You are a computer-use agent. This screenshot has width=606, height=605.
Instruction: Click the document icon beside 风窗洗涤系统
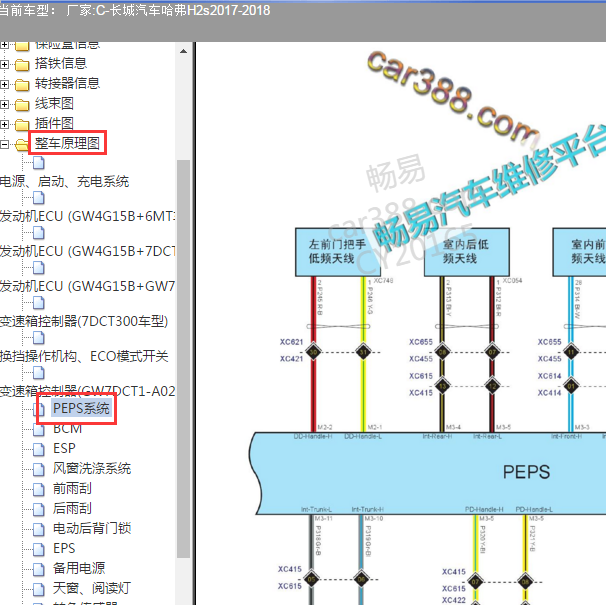(39, 469)
